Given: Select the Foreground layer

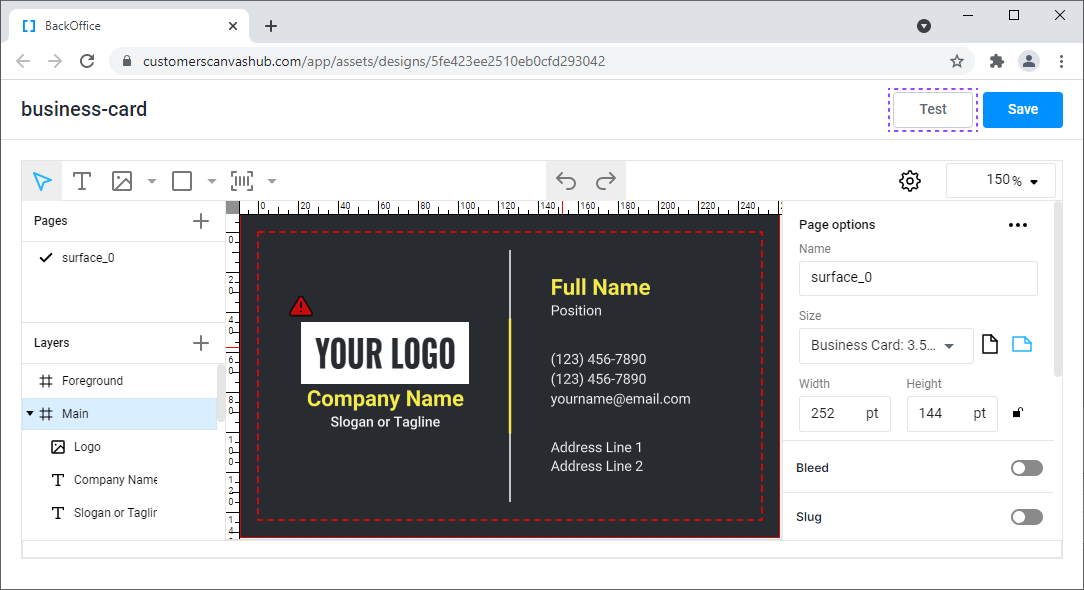Looking at the screenshot, I should (92, 381).
